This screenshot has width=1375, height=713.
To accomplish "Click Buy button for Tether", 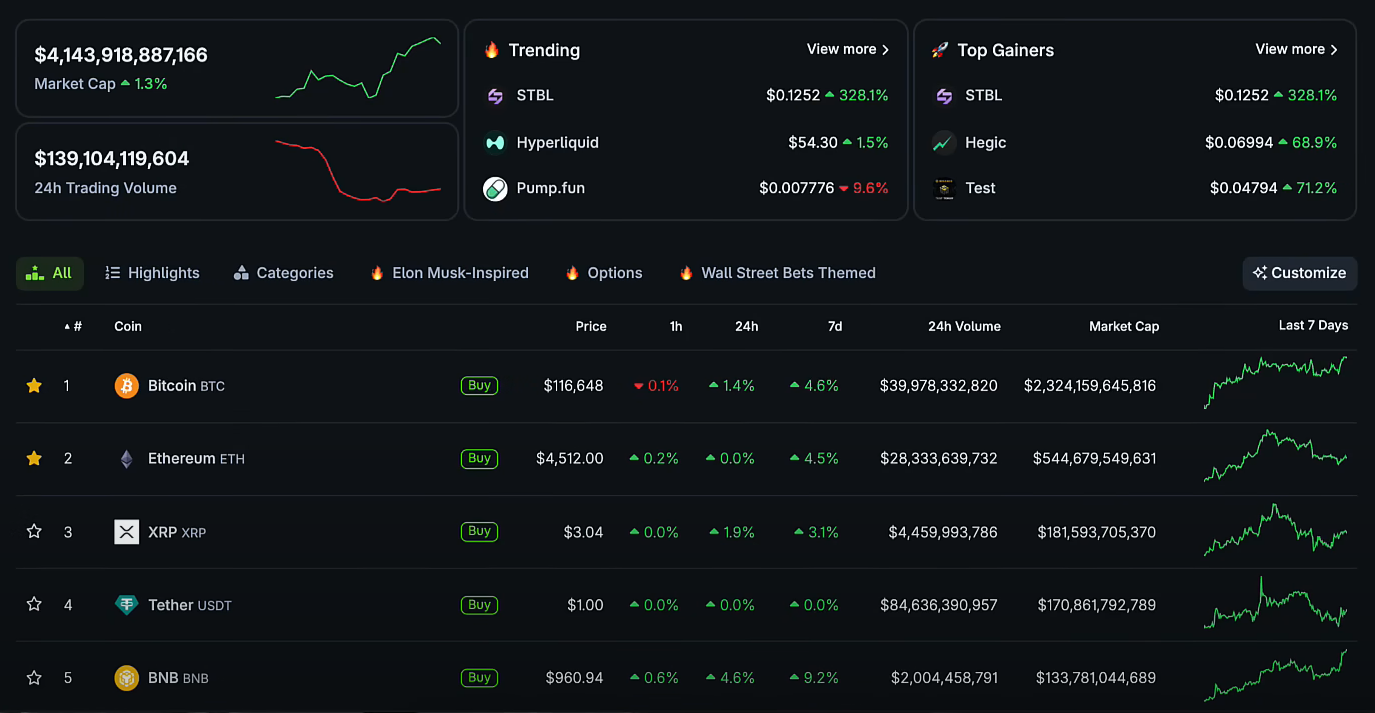I will click(479, 605).
